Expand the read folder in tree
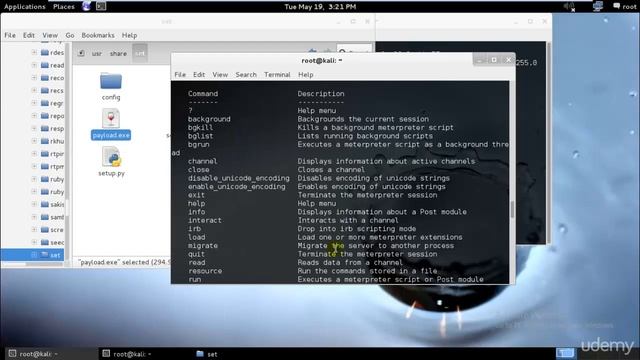This screenshot has width=640, height=360. point(34,65)
